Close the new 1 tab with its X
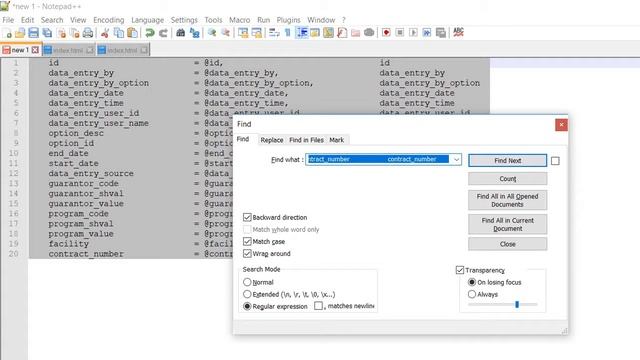The height and width of the screenshot is (360, 640). 36,50
